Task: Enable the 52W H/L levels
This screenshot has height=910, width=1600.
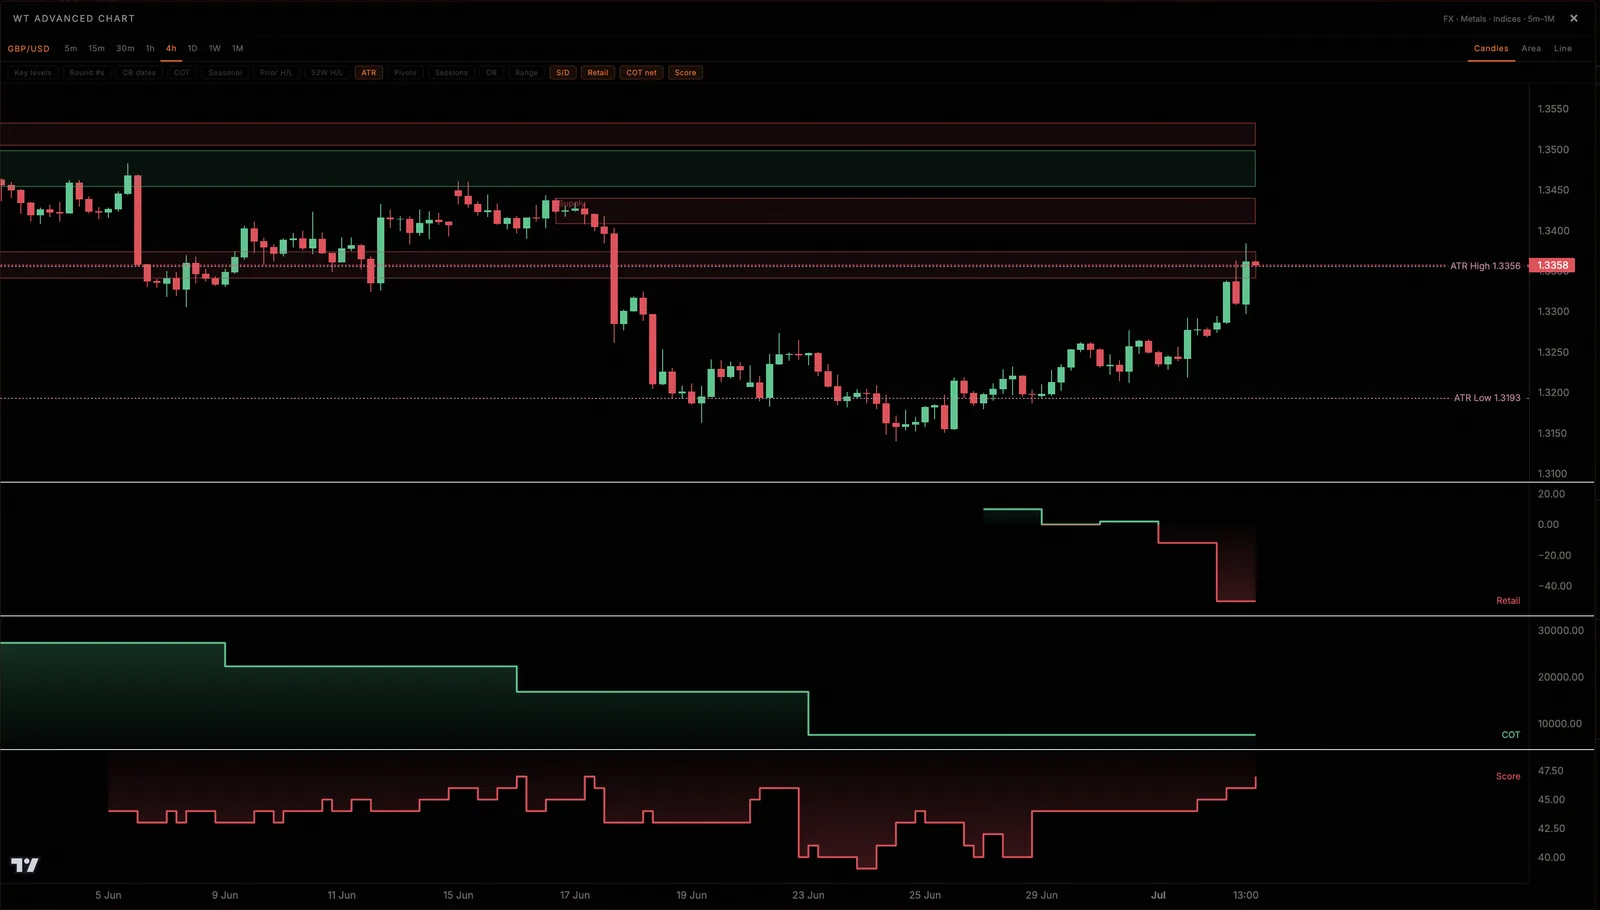Action: [326, 73]
